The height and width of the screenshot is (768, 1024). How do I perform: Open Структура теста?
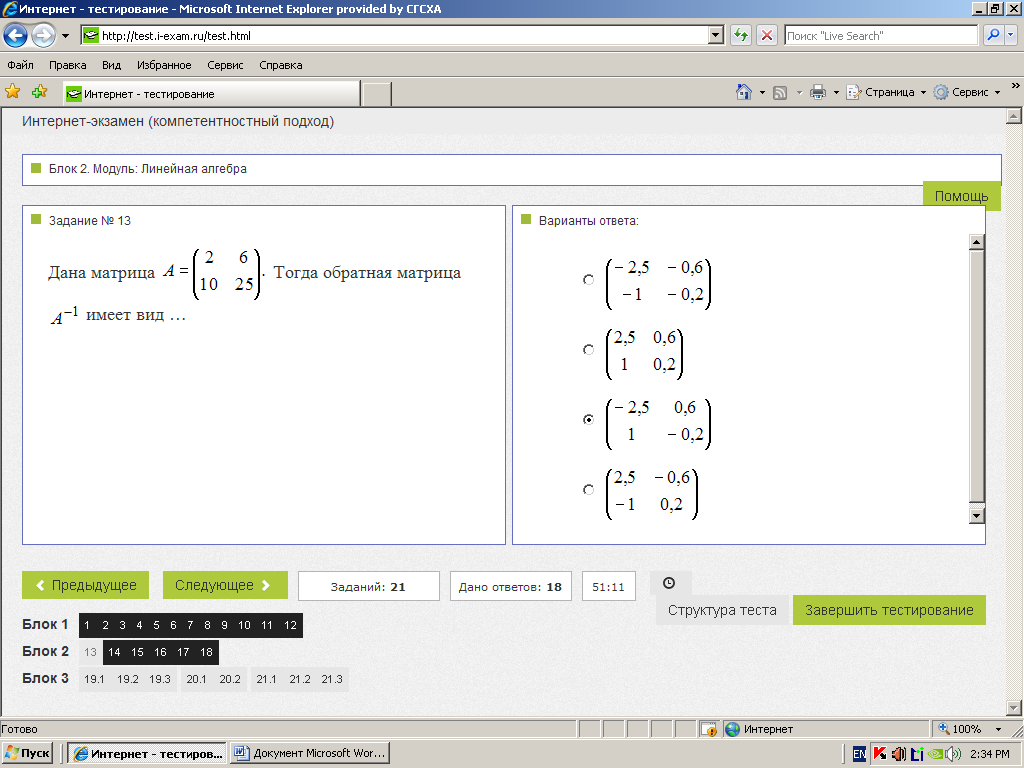[722, 610]
